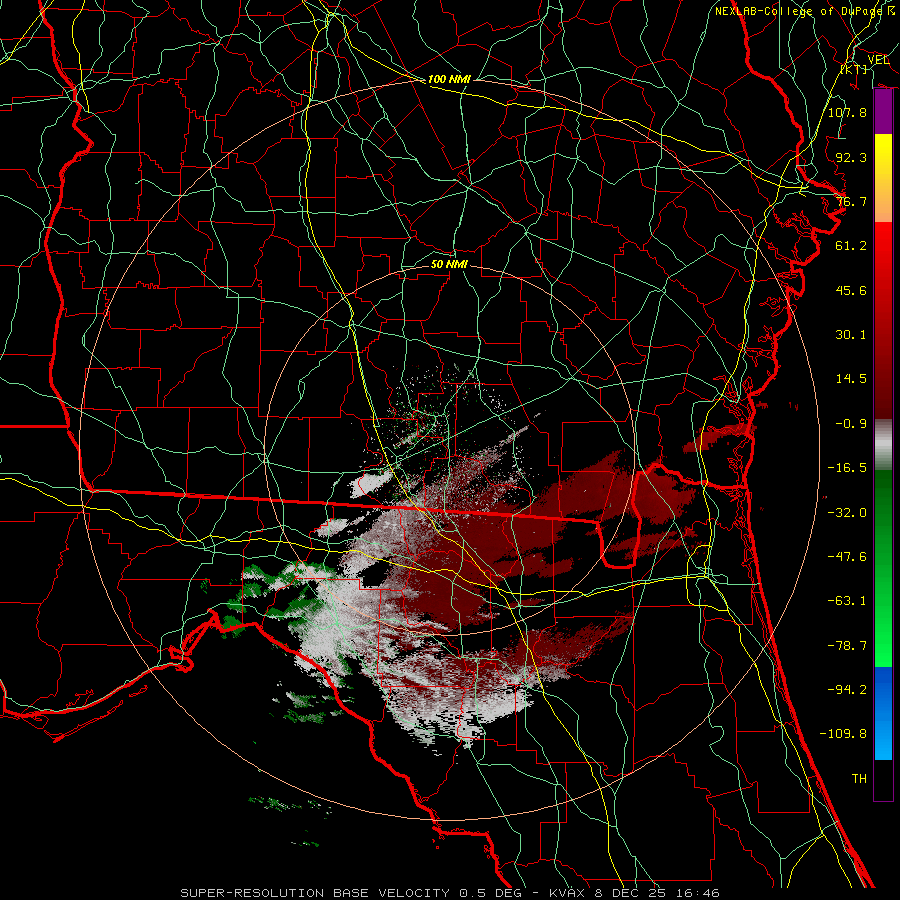This screenshot has width=900, height=900.
Task: Click the -109.8 velocity scale value
Action: 843,734
